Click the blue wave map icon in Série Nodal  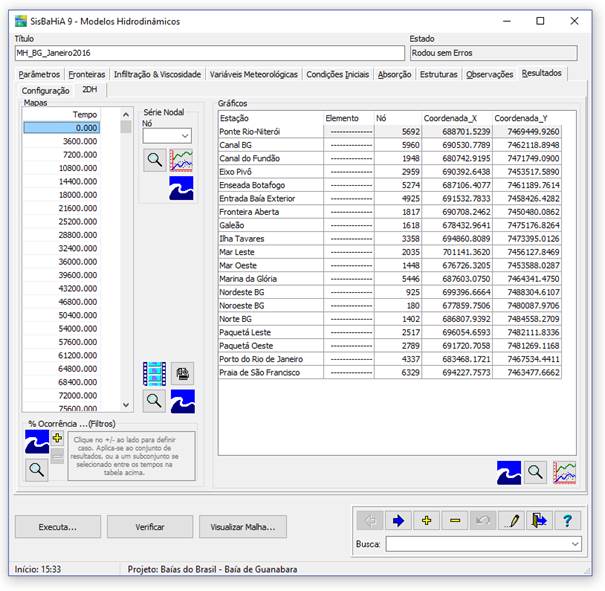181,188
